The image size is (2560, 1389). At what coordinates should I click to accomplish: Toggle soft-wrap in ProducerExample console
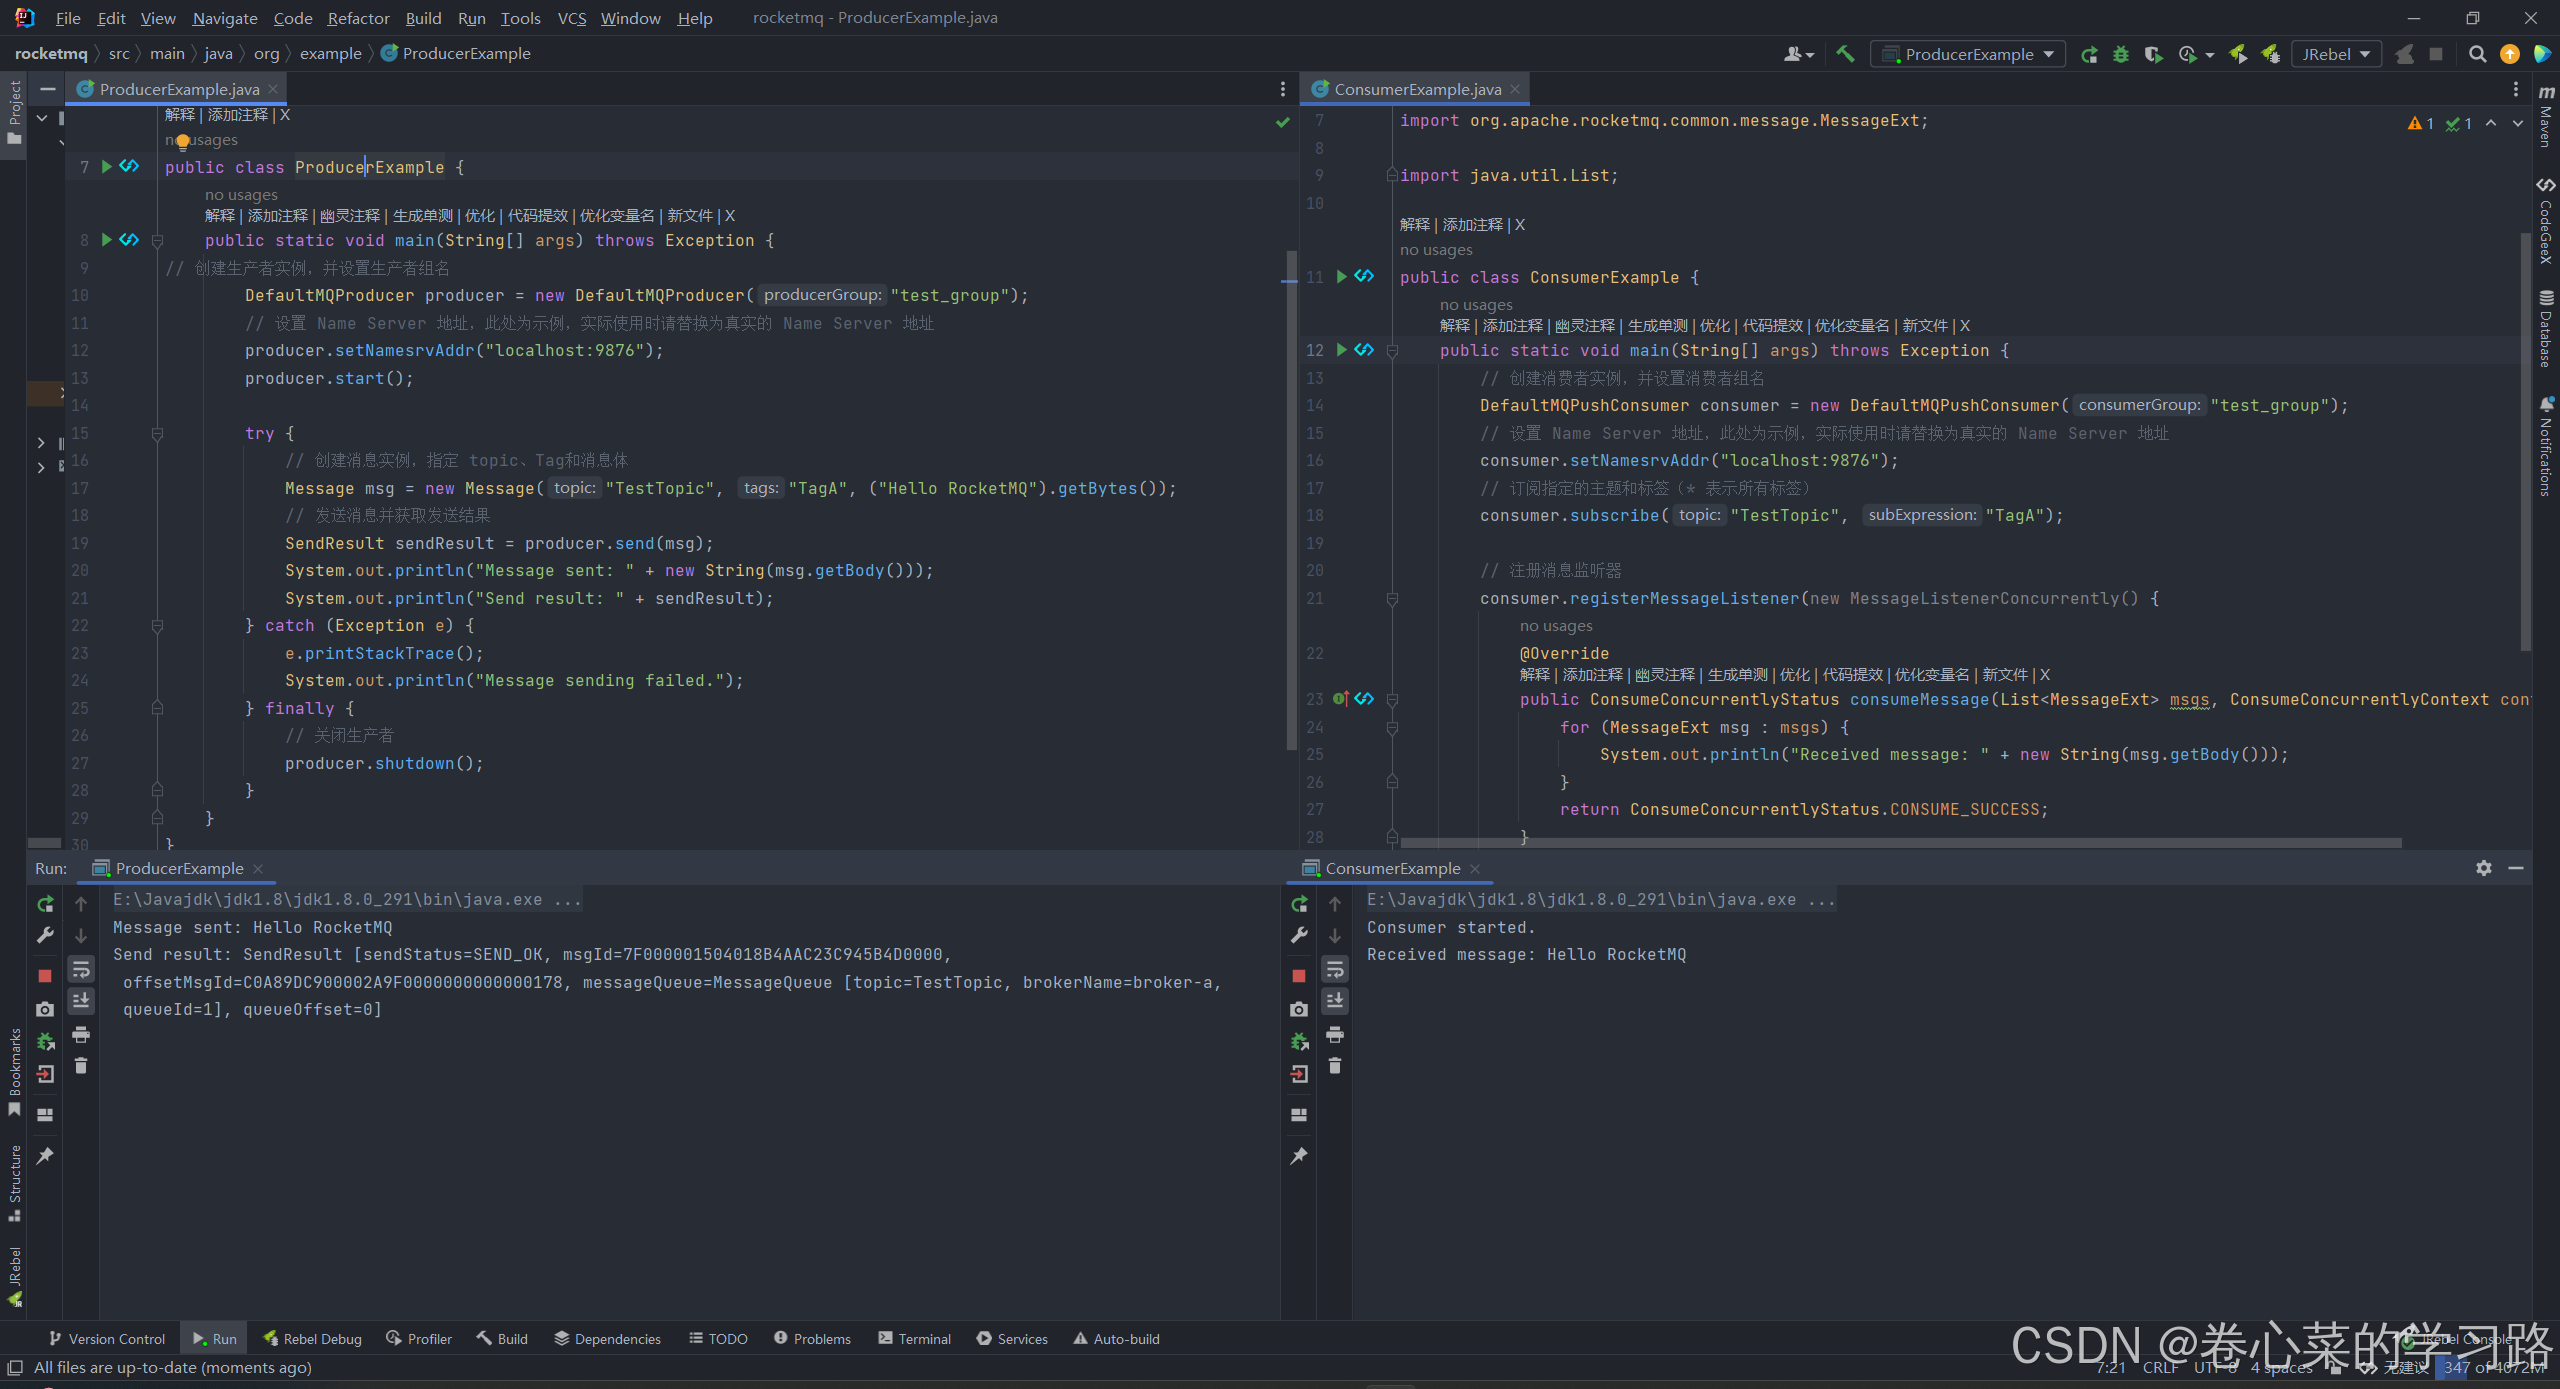point(81,969)
